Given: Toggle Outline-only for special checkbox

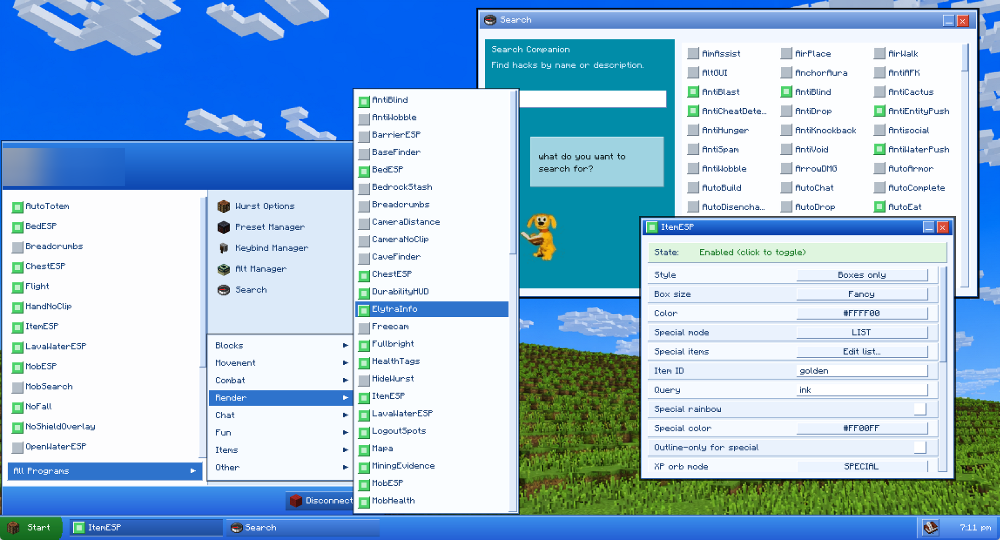Looking at the screenshot, I should point(920,448).
